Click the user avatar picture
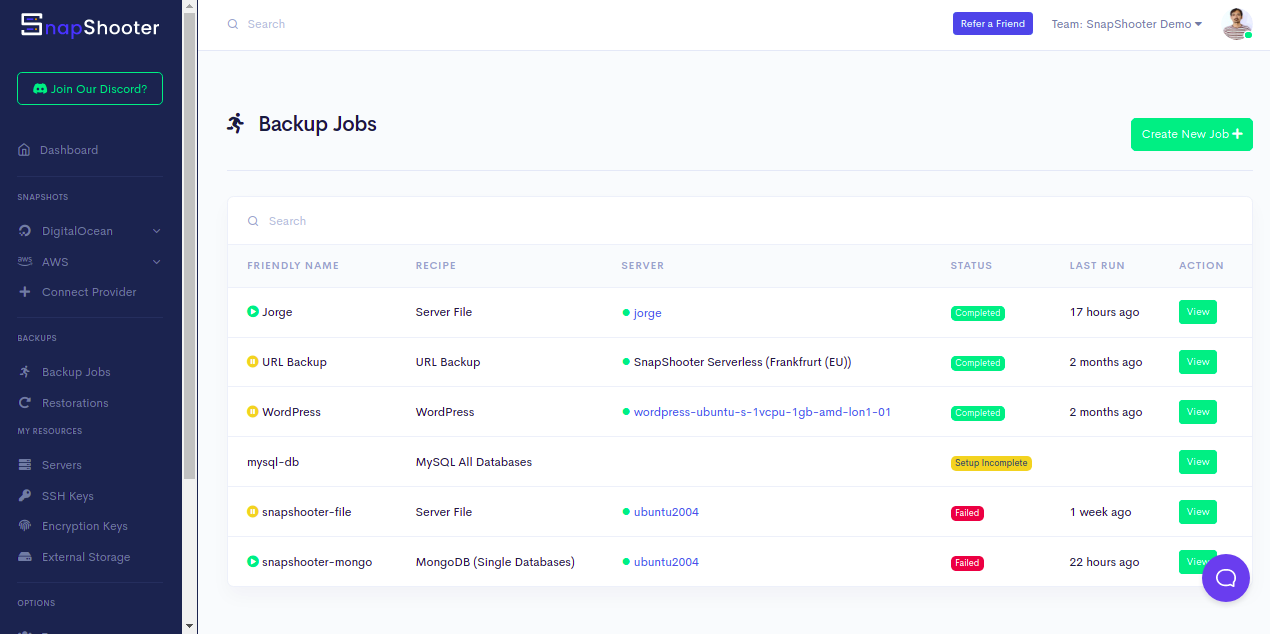The width and height of the screenshot is (1270, 634). 1237,24
